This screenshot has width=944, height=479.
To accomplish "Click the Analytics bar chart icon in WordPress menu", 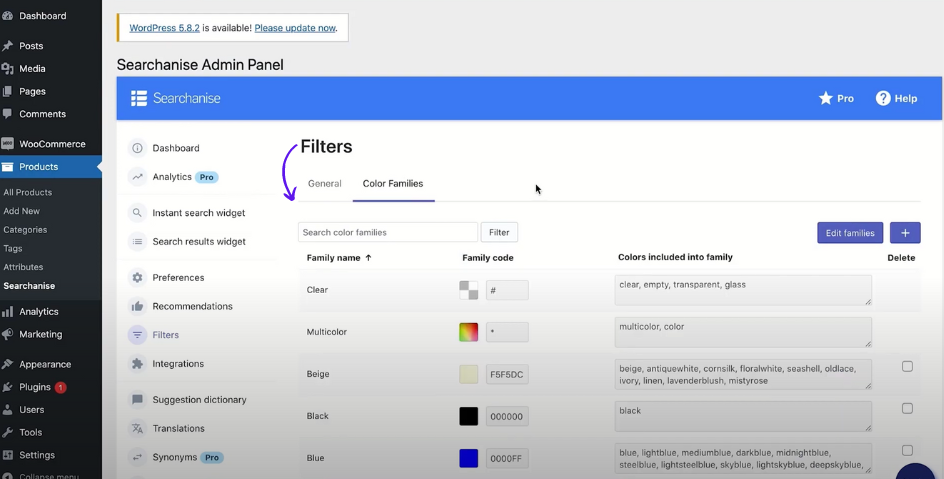I will 7,312.
